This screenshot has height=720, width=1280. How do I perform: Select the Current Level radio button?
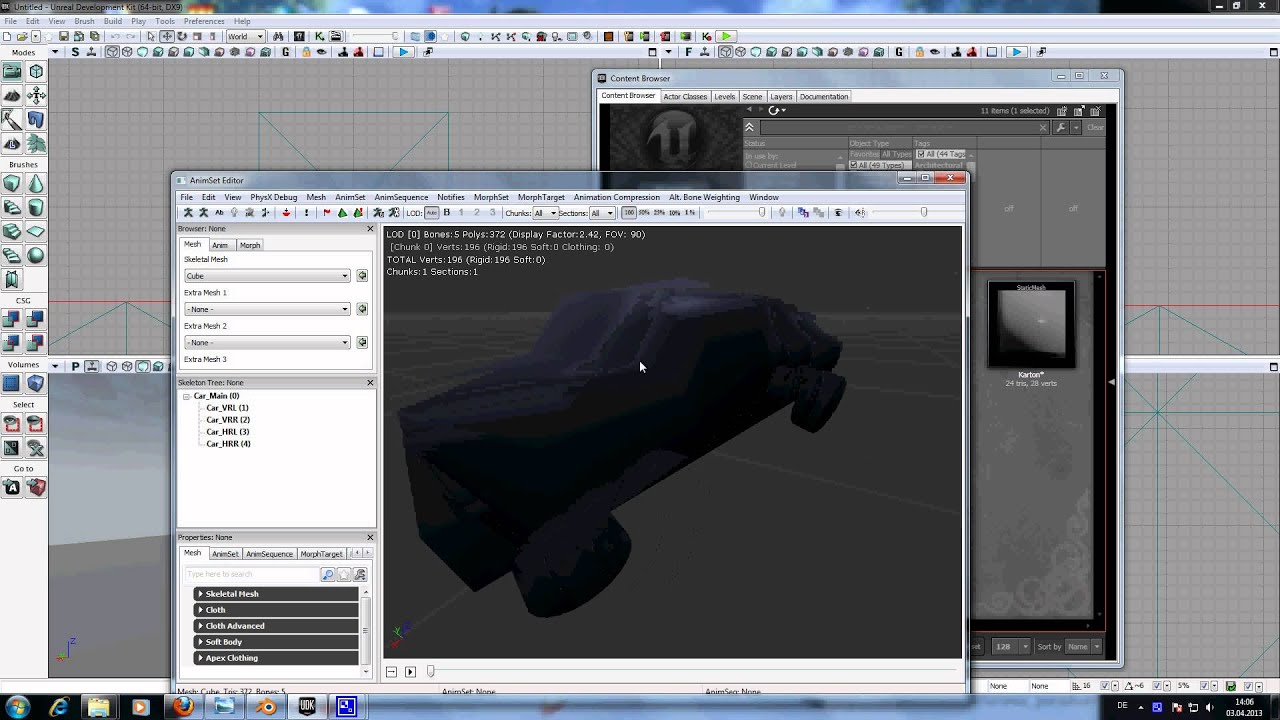click(749, 166)
